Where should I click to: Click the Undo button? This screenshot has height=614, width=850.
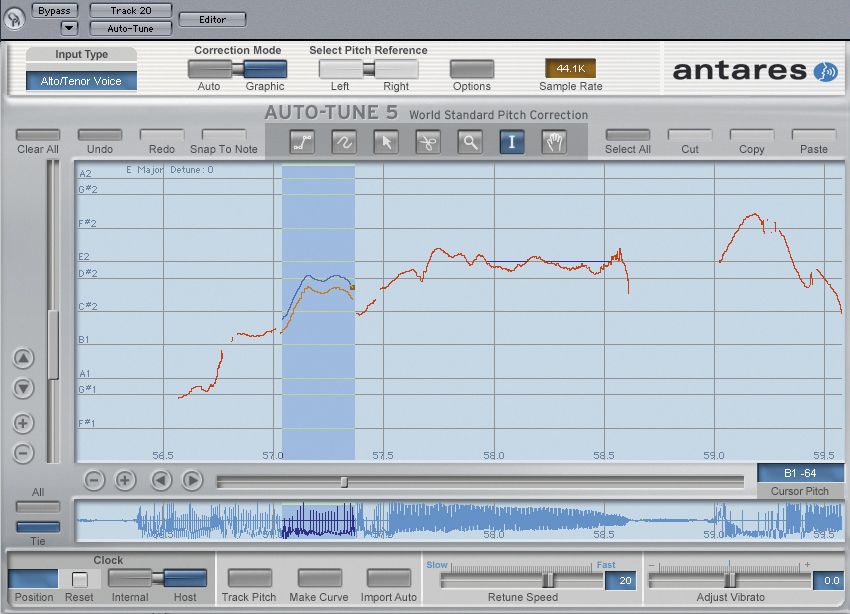coord(100,135)
